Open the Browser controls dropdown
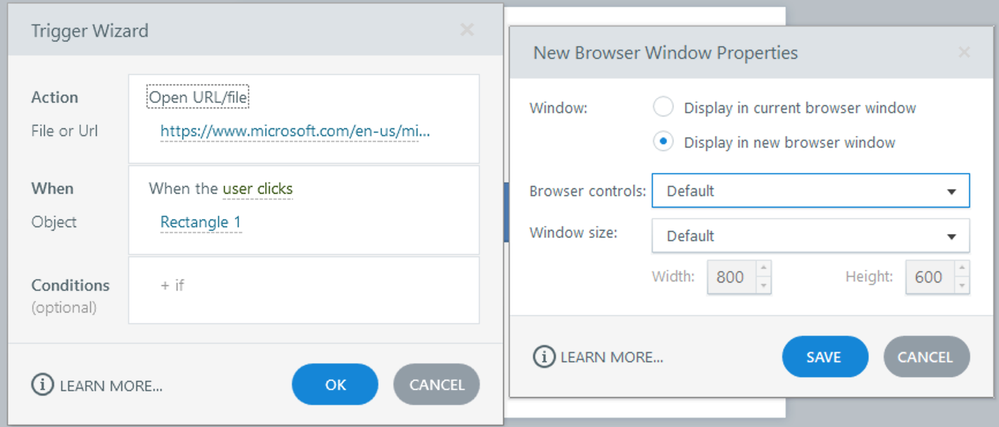Image resolution: width=999 pixels, height=427 pixels. point(810,191)
